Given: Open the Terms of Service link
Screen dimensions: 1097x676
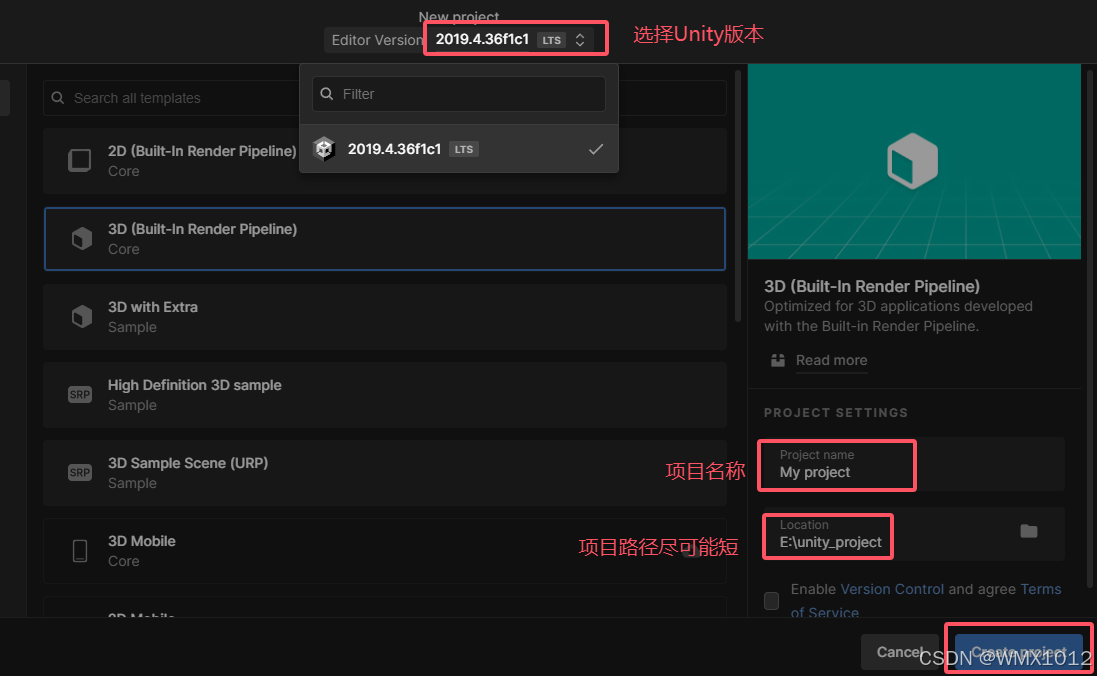Looking at the screenshot, I should [1040, 589].
